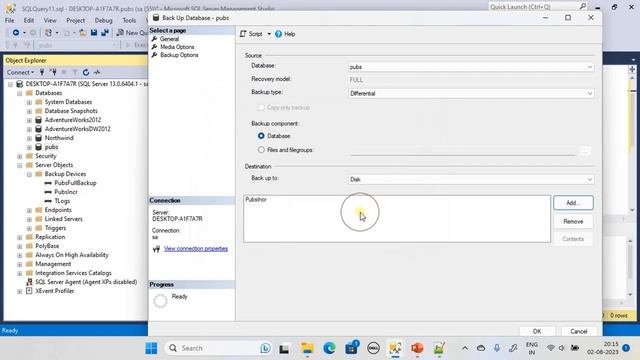
Task: Open the View menu in SSMS
Action: coord(50,20)
